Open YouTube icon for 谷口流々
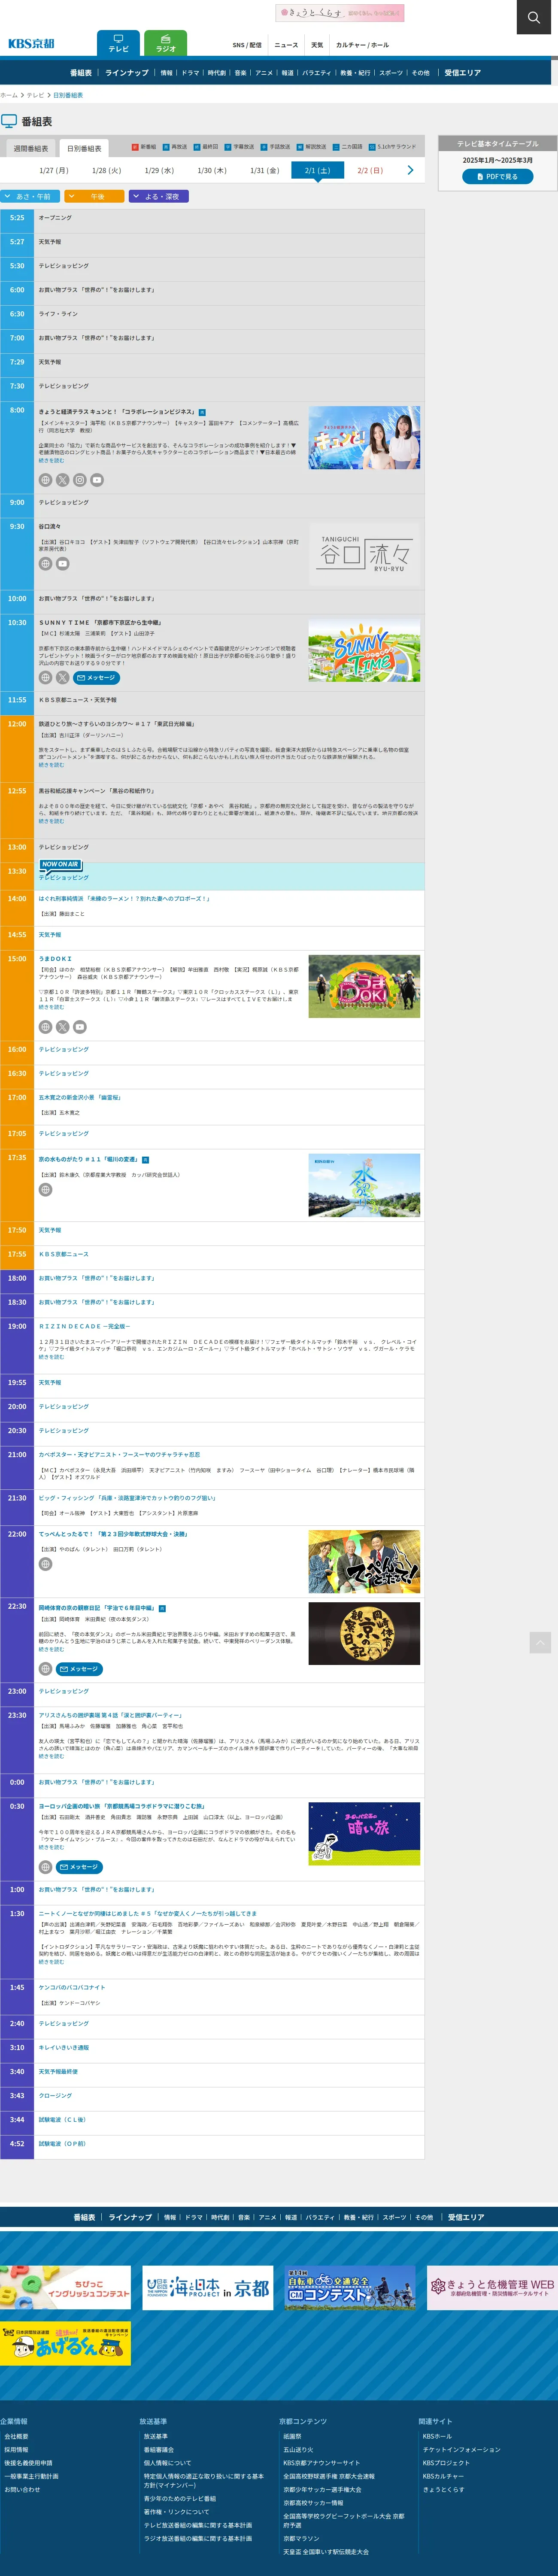This screenshot has width=558, height=2576. click(62, 564)
